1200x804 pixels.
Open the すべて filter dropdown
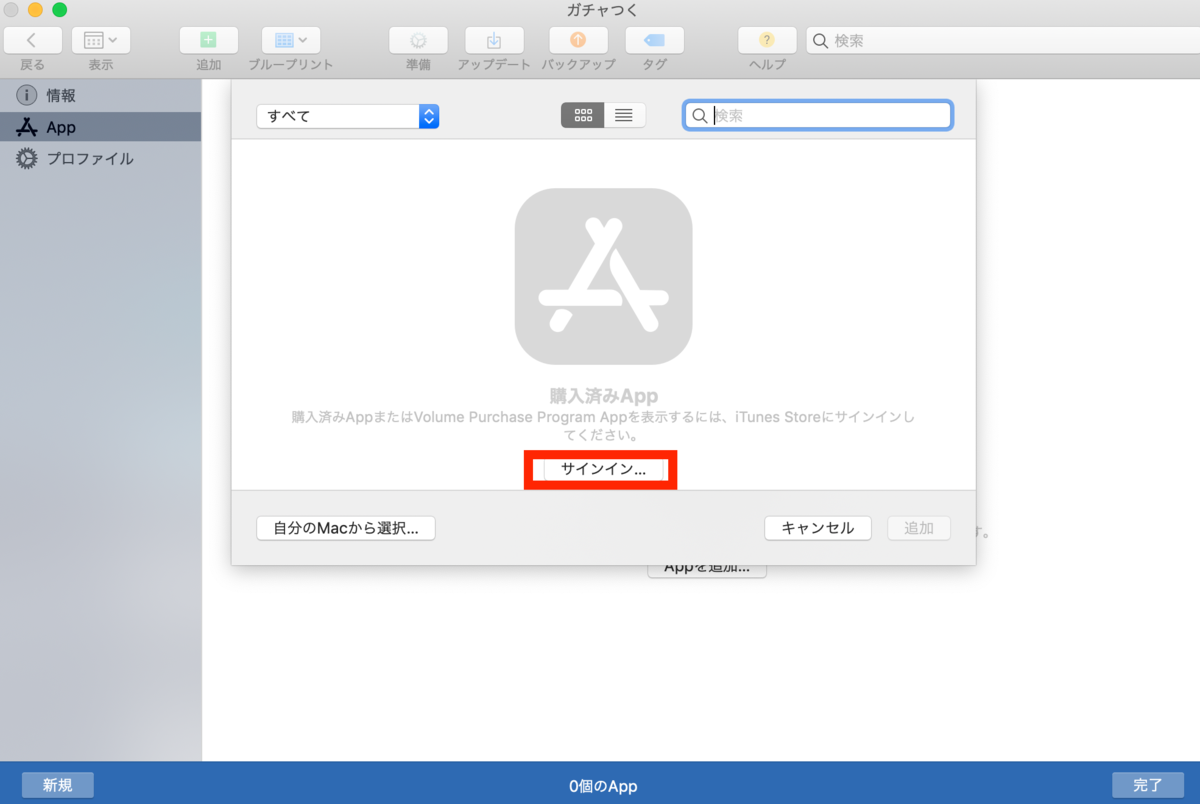[348, 116]
